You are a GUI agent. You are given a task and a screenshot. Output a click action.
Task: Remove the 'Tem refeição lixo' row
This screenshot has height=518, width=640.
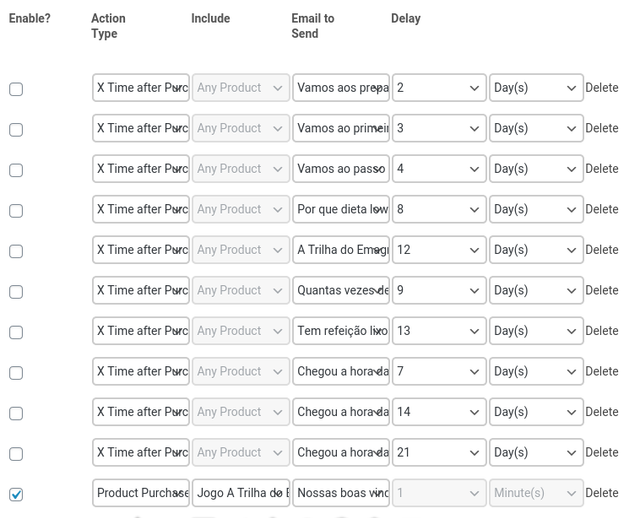[x=602, y=331]
